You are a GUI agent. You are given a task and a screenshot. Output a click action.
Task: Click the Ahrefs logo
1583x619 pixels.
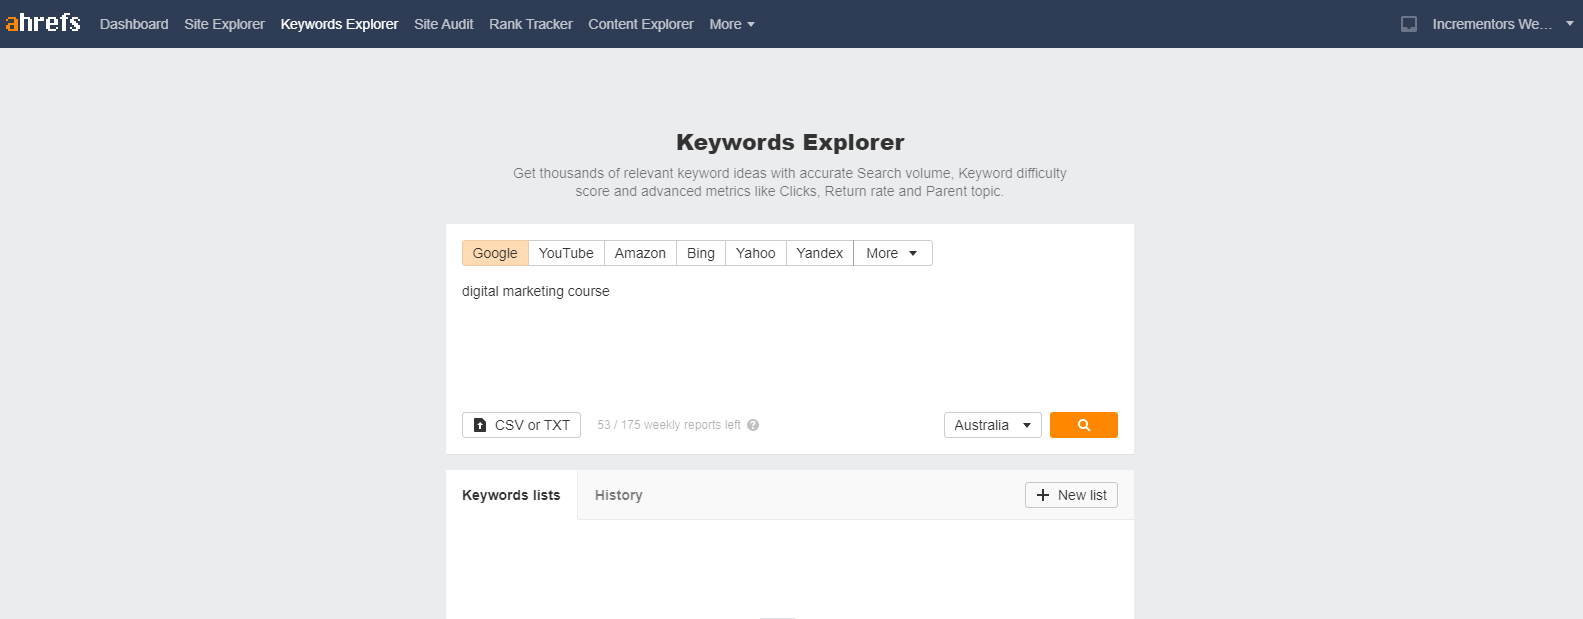tap(42, 22)
